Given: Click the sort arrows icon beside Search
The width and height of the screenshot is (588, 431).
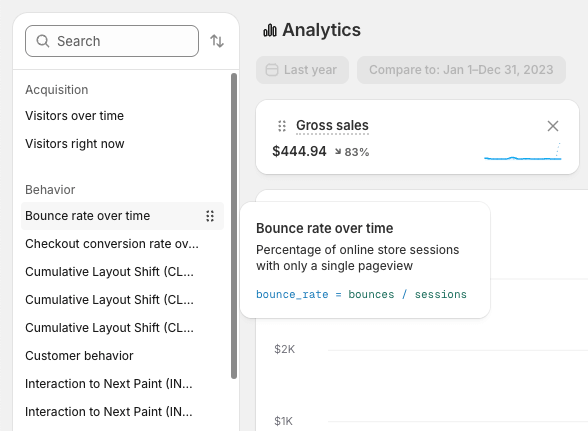Looking at the screenshot, I should [217, 41].
